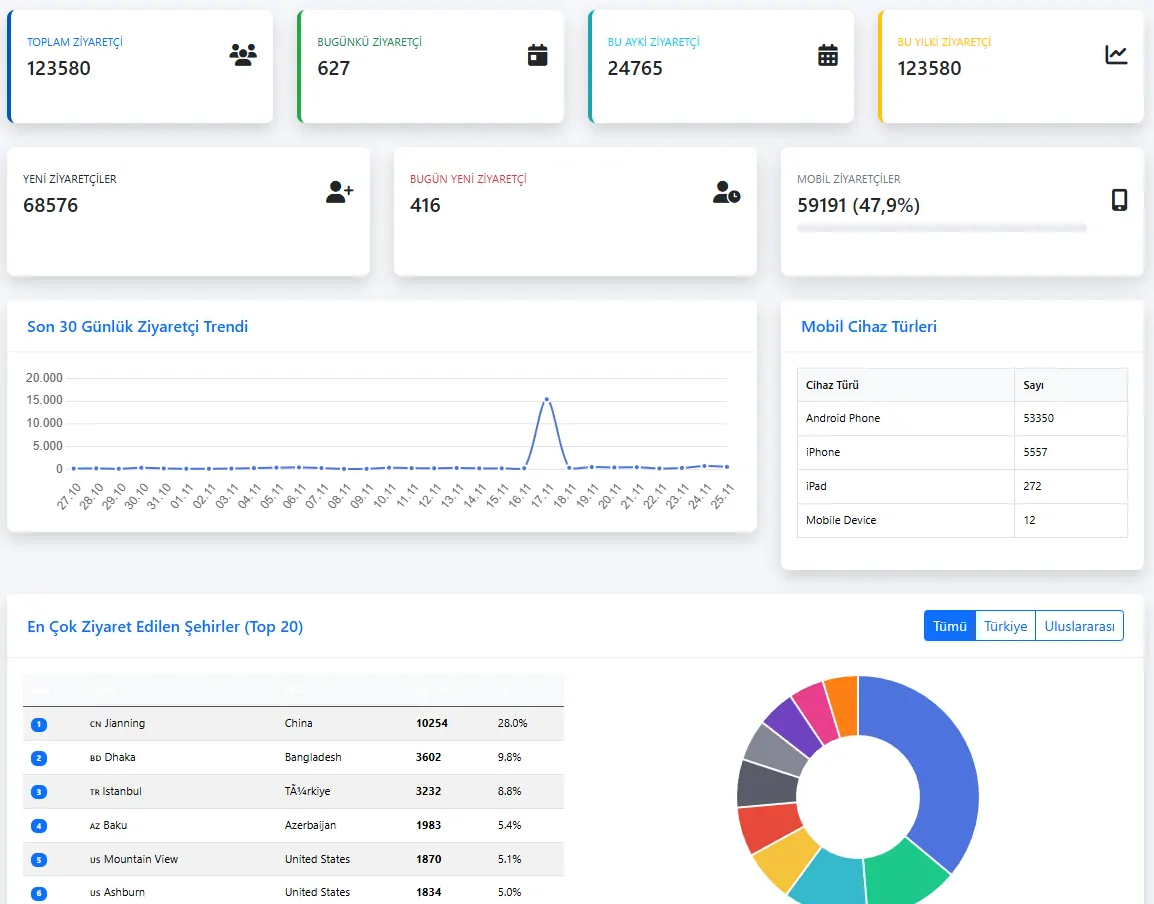The width and height of the screenshot is (1154, 904).
Task: Click the Son 30 Günlük Ziyaretçi Trendi heading
Action: pyautogui.click(x=137, y=326)
